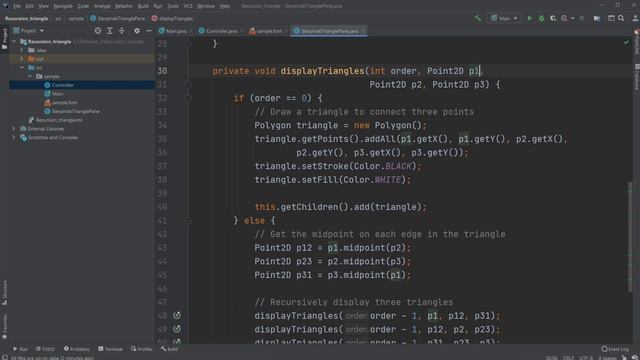The image size is (640, 360).
Task: Click recursive call gutter icon on line 48
Action: pos(177,315)
